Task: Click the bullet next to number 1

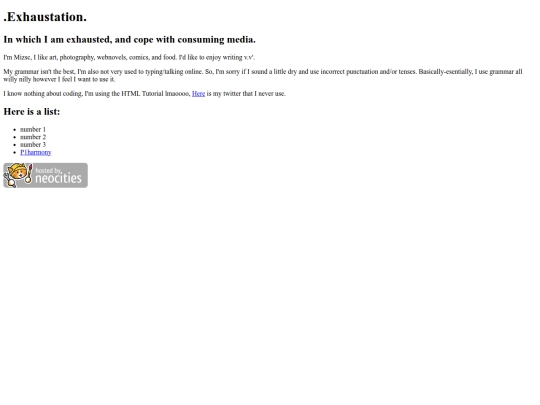Action: click(14, 129)
